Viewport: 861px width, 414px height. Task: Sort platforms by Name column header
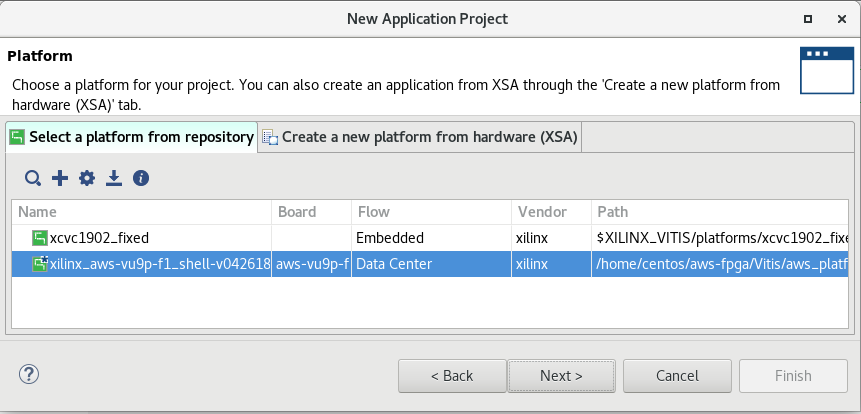(x=142, y=212)
